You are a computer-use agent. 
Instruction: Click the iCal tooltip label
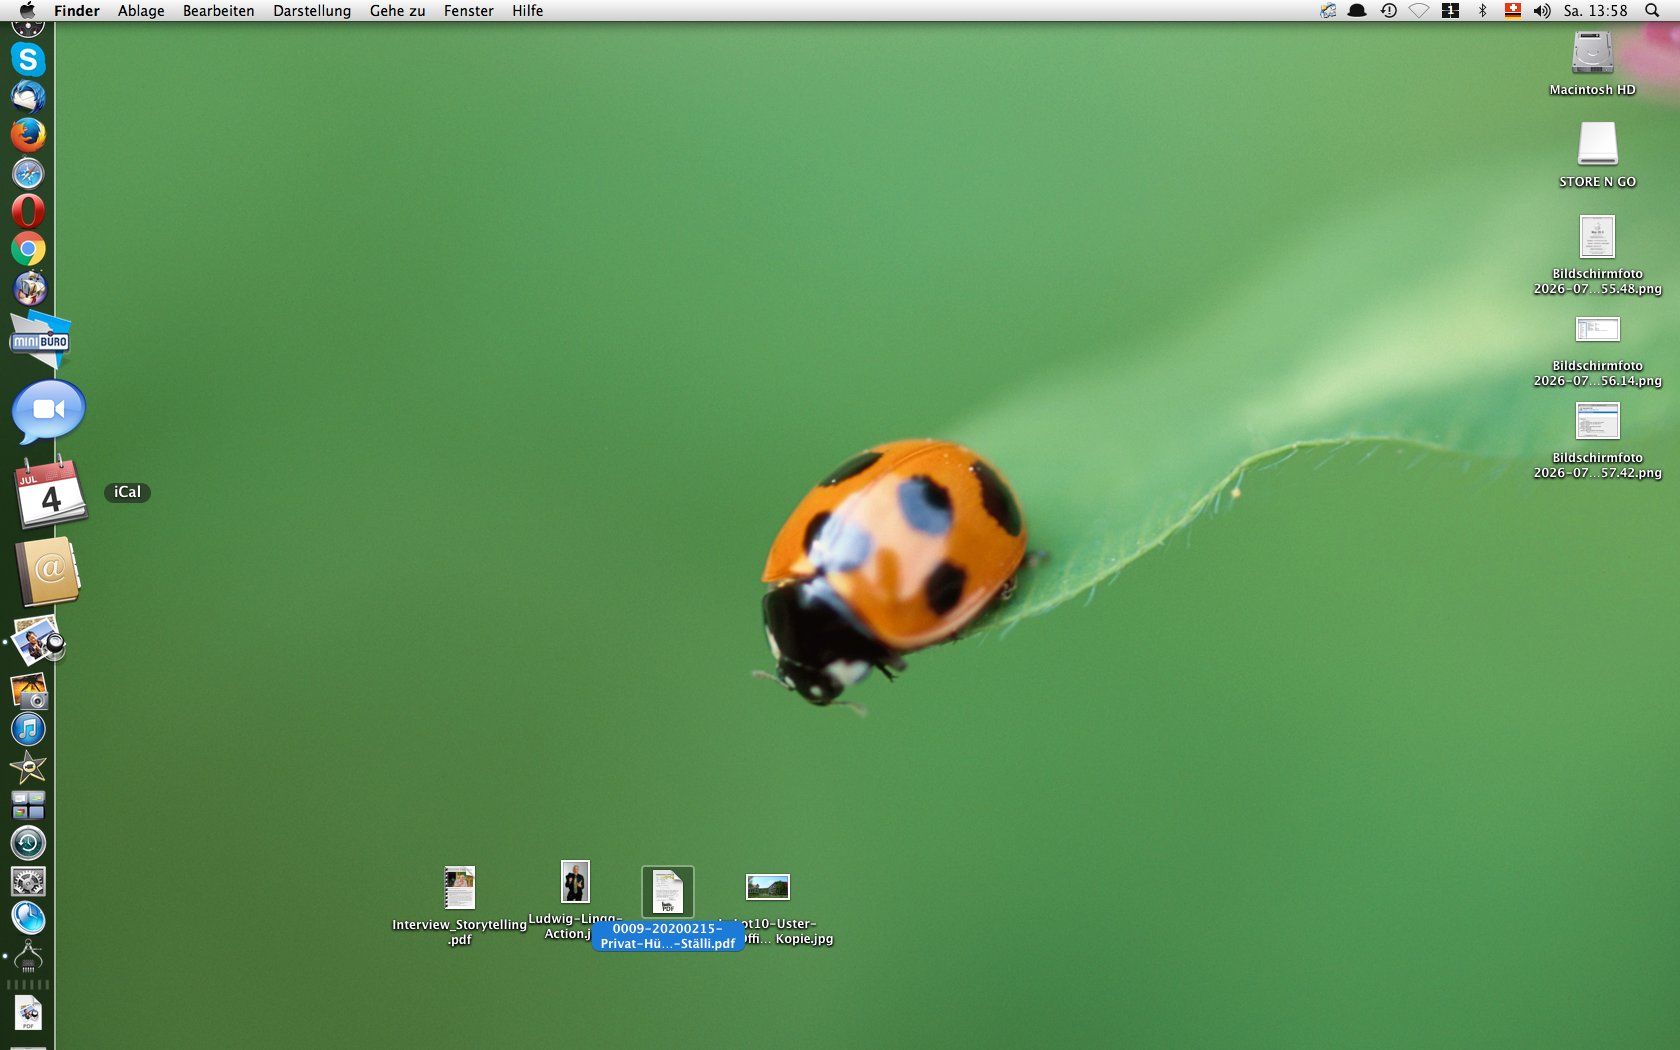pos(127,492)
